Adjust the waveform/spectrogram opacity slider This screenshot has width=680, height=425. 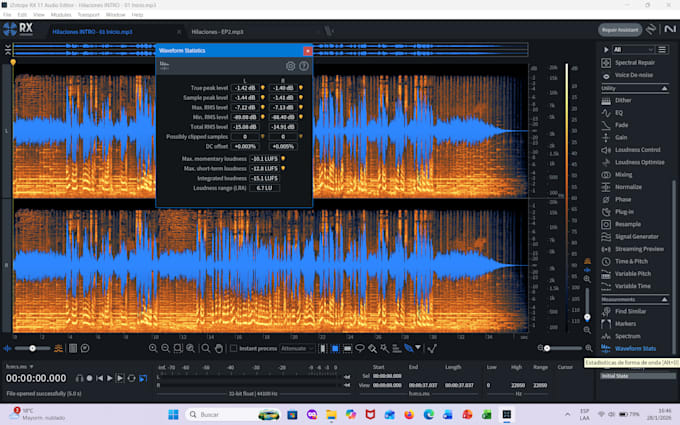tap(33, 348)
